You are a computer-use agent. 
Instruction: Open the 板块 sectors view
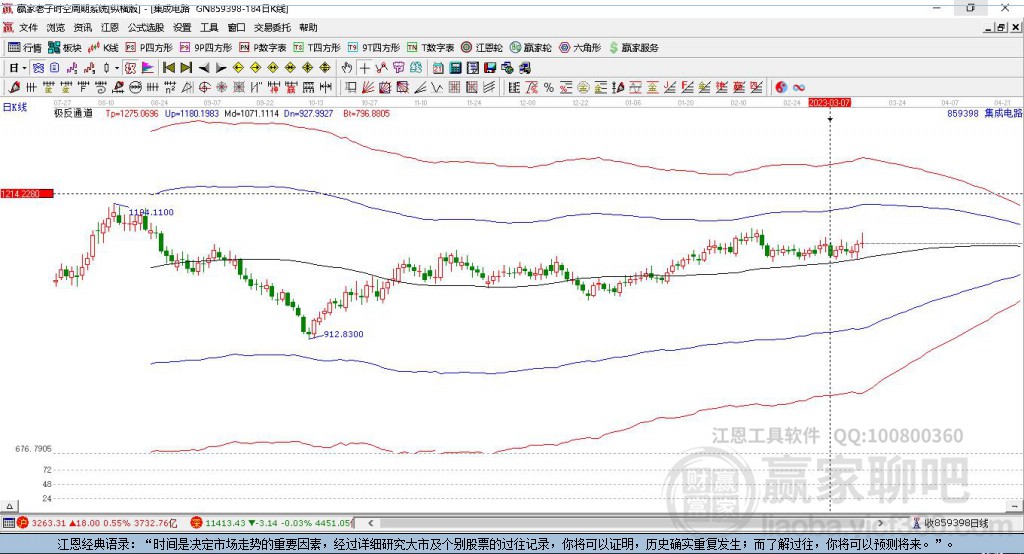coord(64,48)
